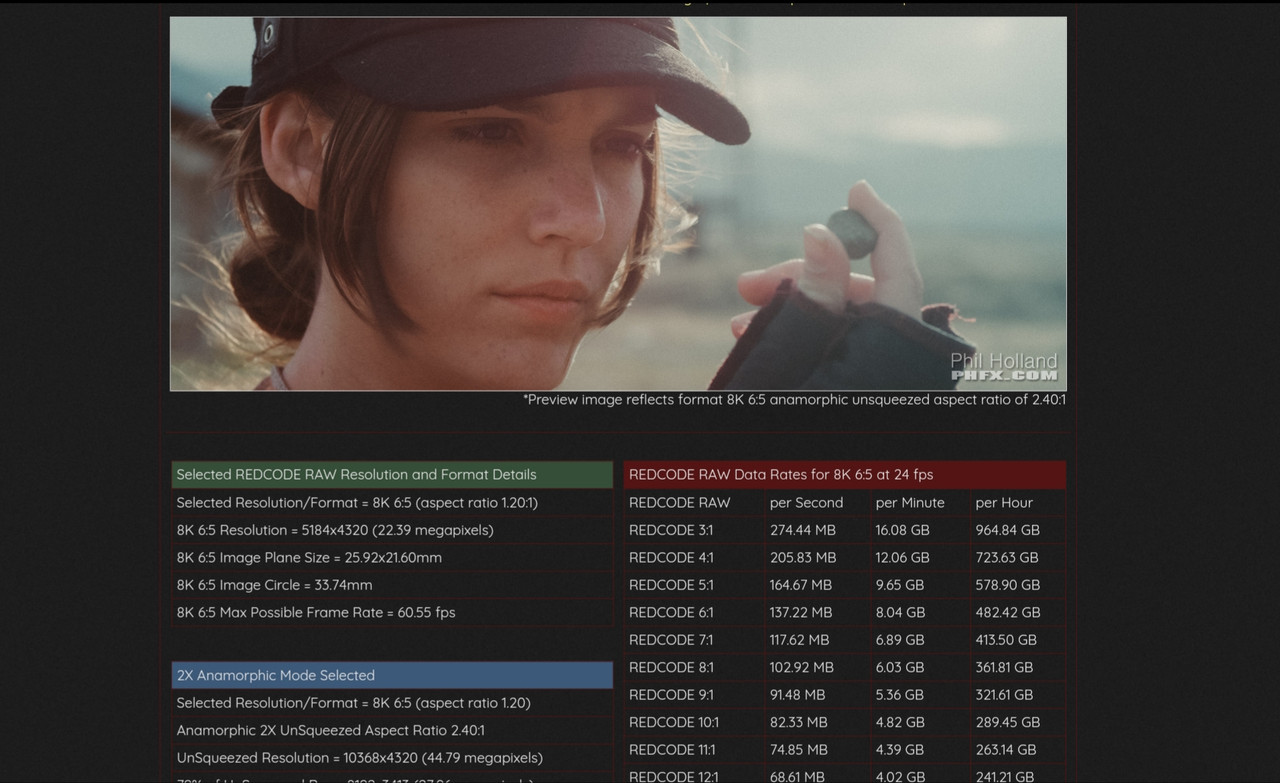Click the 'per Second' column heading

click(806, 503)
